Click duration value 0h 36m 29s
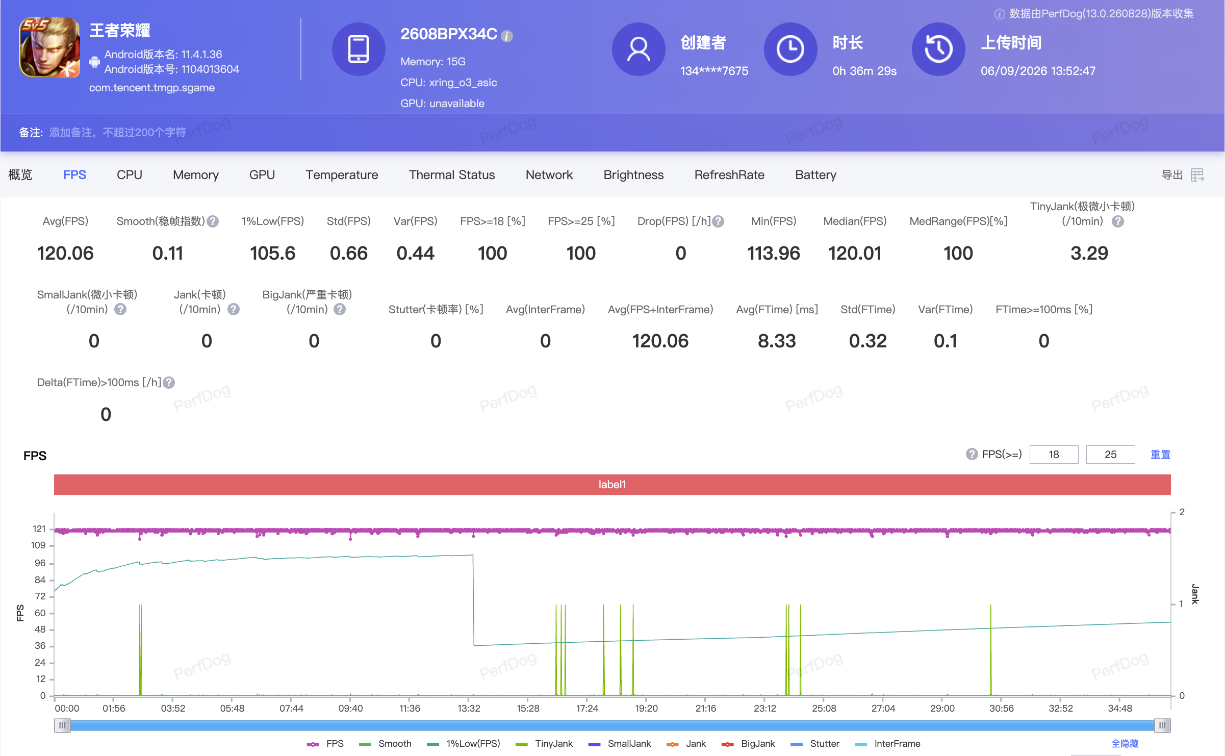This screenshot has width=1225, height=756. (x=864, y=71)
